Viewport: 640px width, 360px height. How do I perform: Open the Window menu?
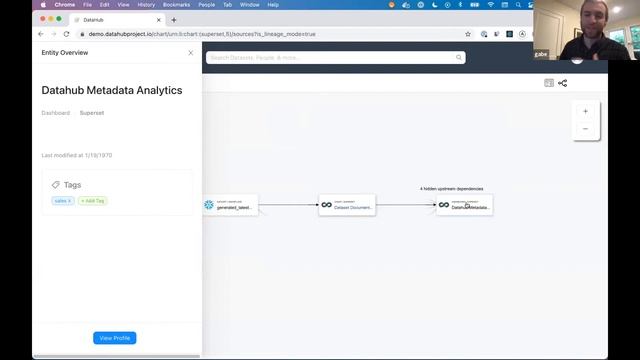[250, 5]
